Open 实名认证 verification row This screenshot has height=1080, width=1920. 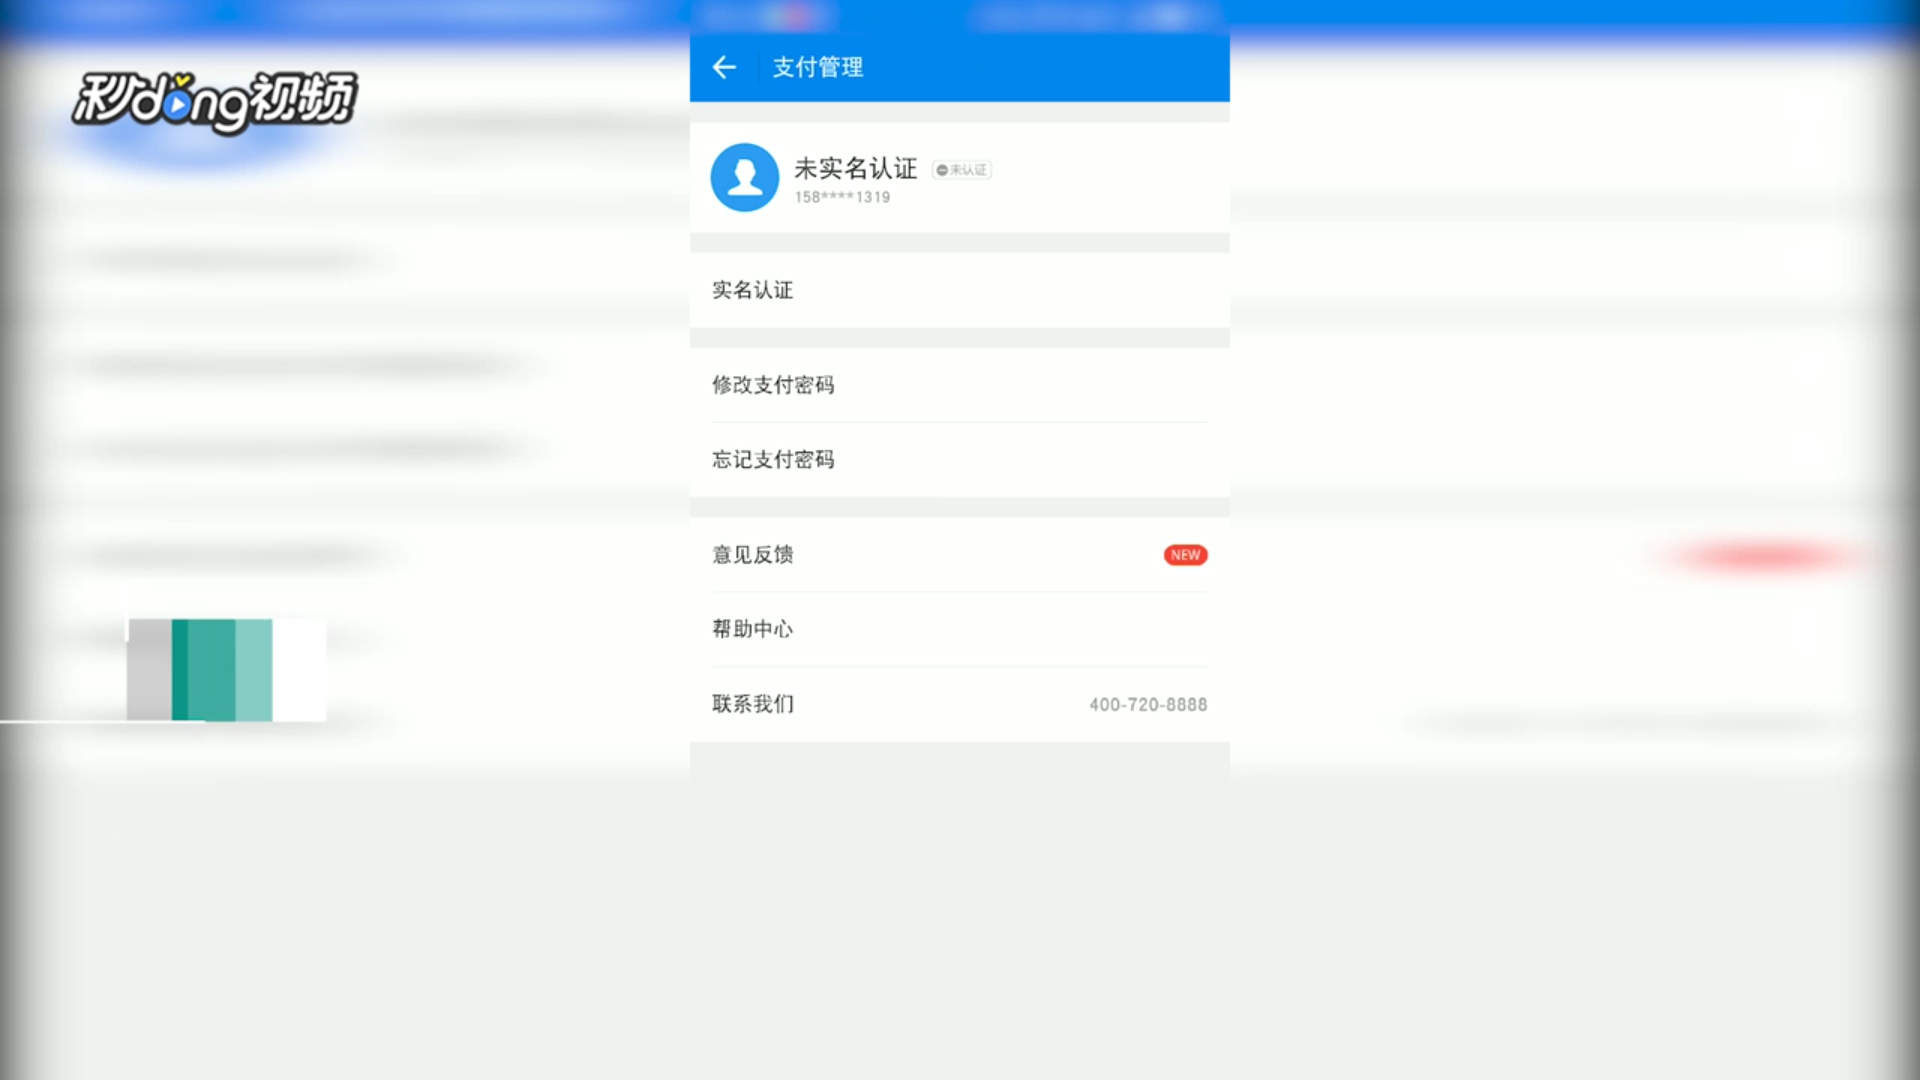coord(752,290)
